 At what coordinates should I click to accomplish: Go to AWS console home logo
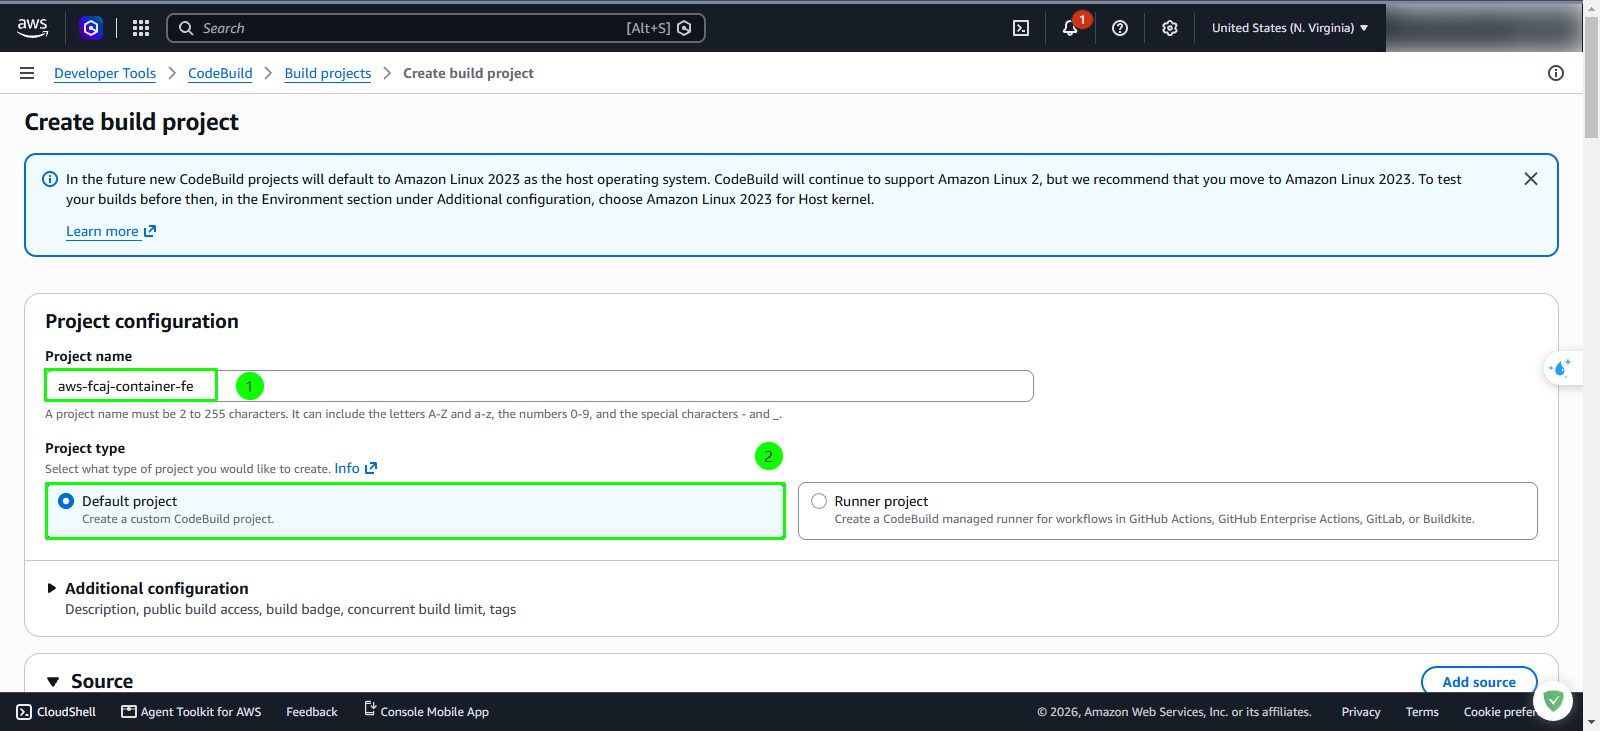coord(33,28)
